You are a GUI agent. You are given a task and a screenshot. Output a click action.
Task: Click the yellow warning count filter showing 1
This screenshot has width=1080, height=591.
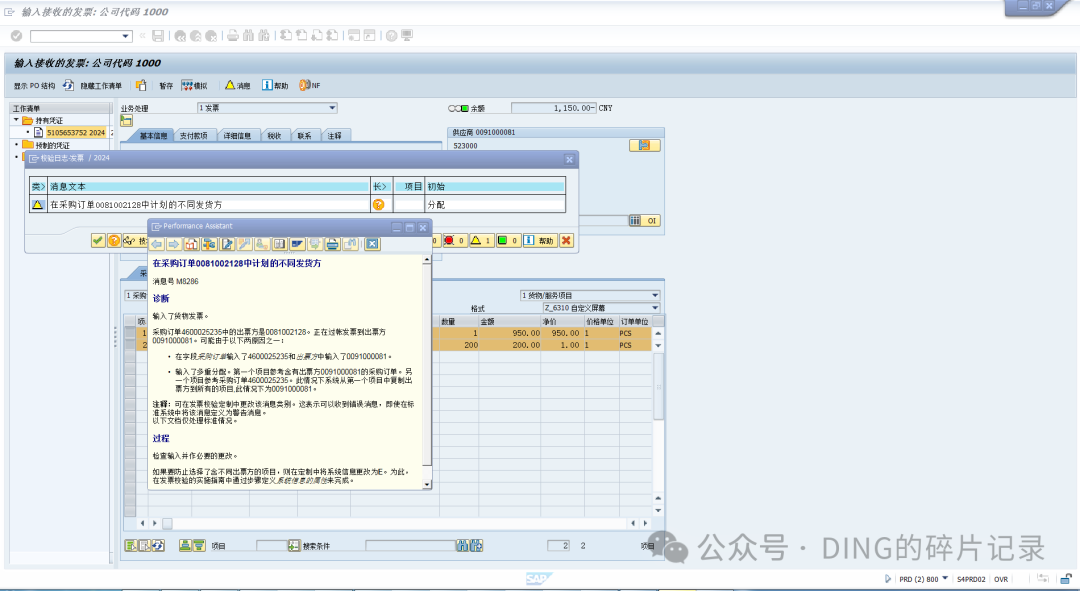pos(481,240)
